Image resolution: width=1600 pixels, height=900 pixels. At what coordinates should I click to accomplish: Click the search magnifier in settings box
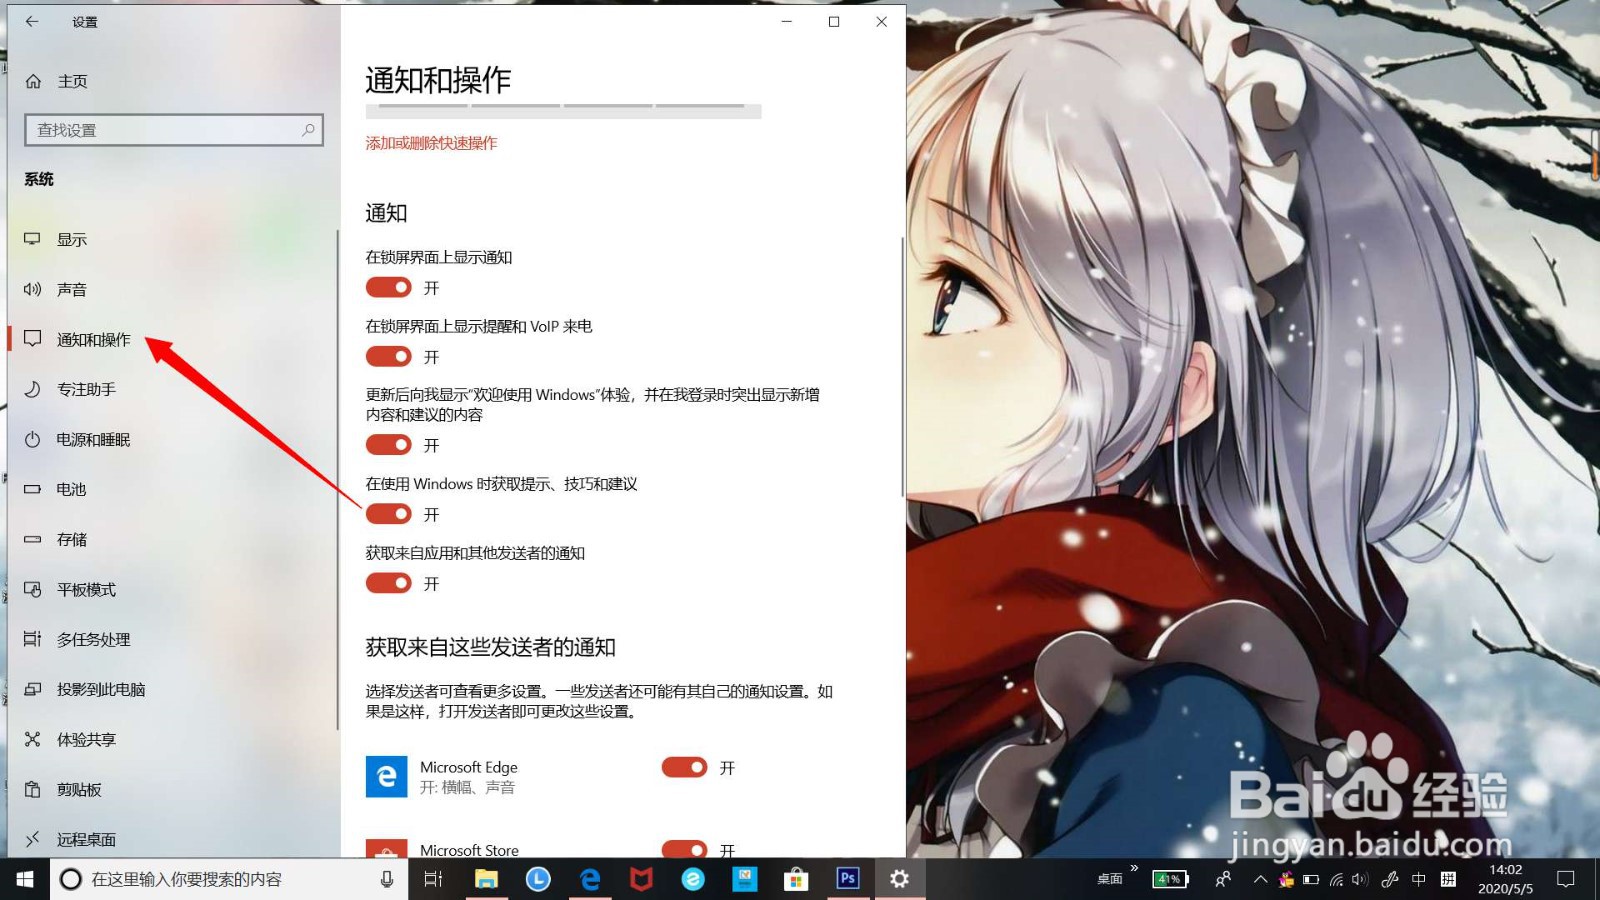[x=308, y=130]
